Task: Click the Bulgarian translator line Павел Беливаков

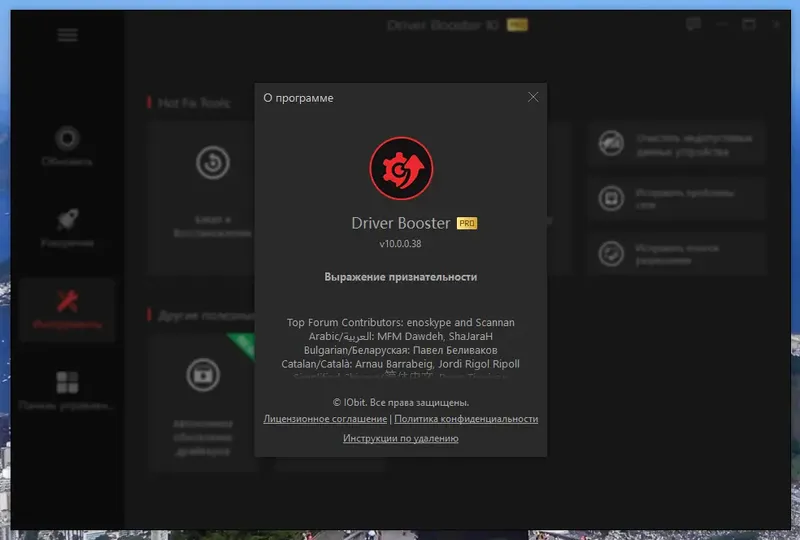Action: tap(401, 350)
